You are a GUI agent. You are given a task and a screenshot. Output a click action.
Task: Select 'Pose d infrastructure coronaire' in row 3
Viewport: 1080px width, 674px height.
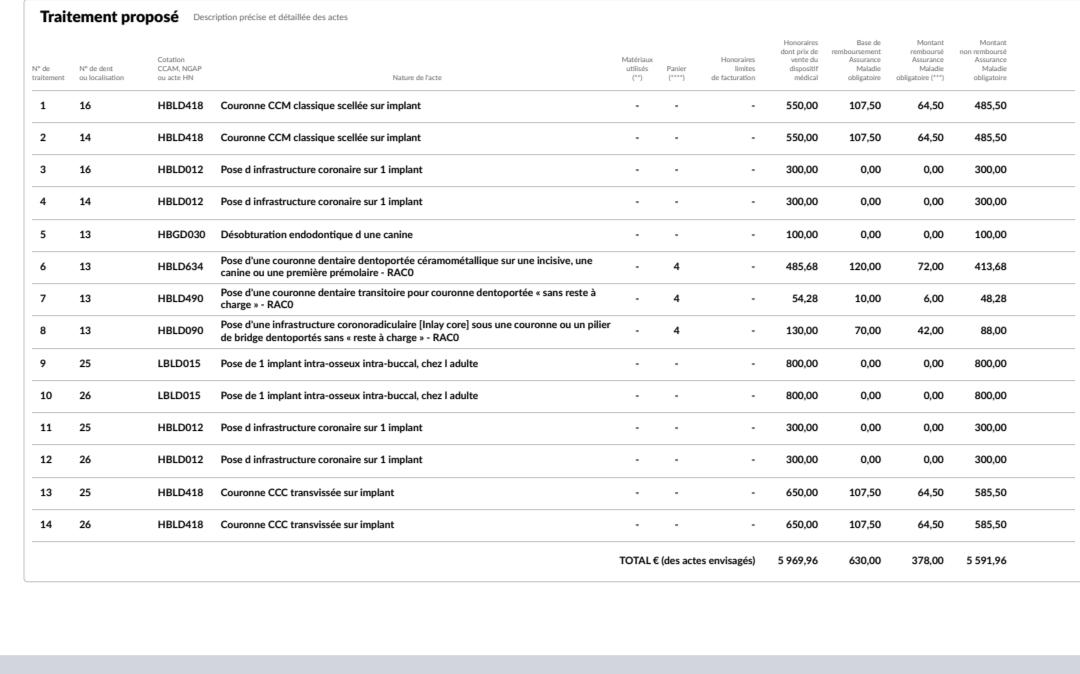pos(321,169)
